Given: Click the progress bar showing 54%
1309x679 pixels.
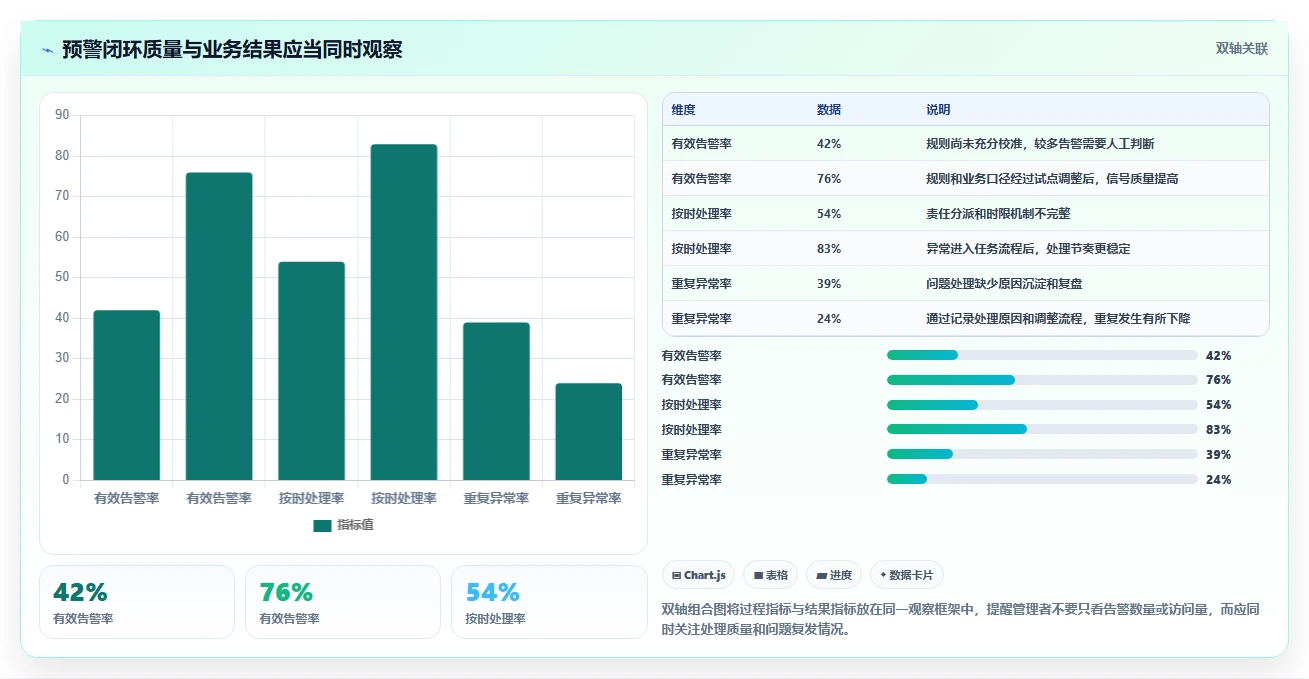Looking at the screenshot, I should point(1042,405).
